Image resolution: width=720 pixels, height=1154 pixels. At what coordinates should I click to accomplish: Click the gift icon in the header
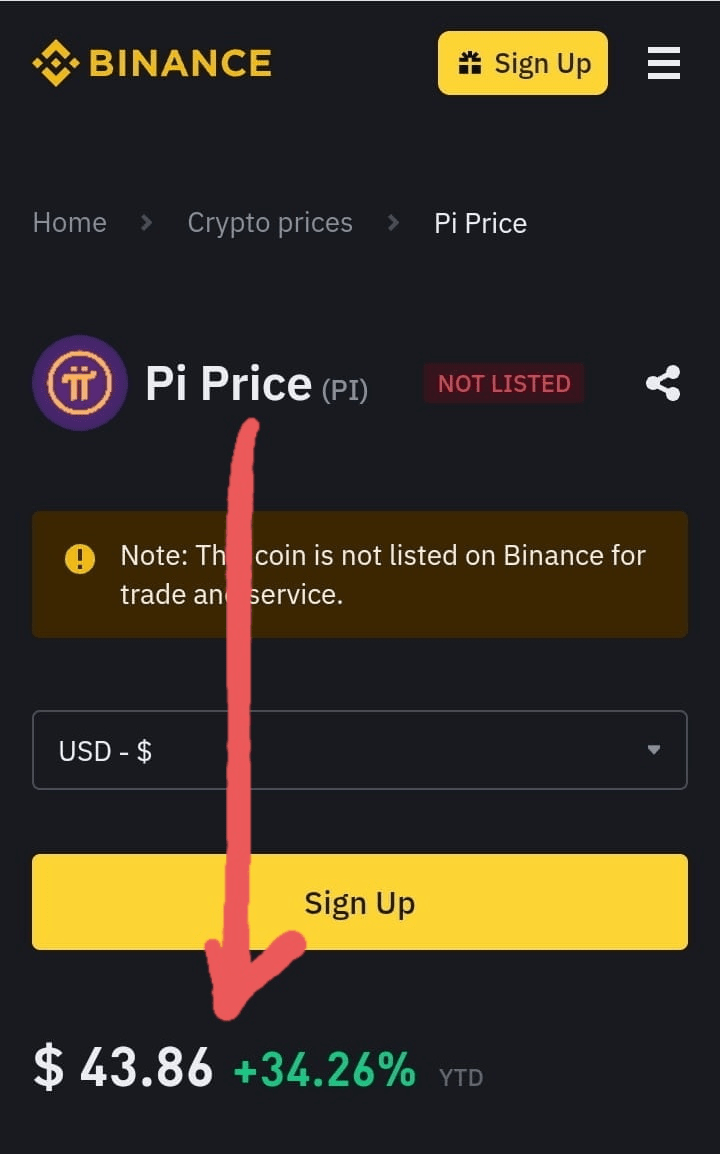(469, 63)
